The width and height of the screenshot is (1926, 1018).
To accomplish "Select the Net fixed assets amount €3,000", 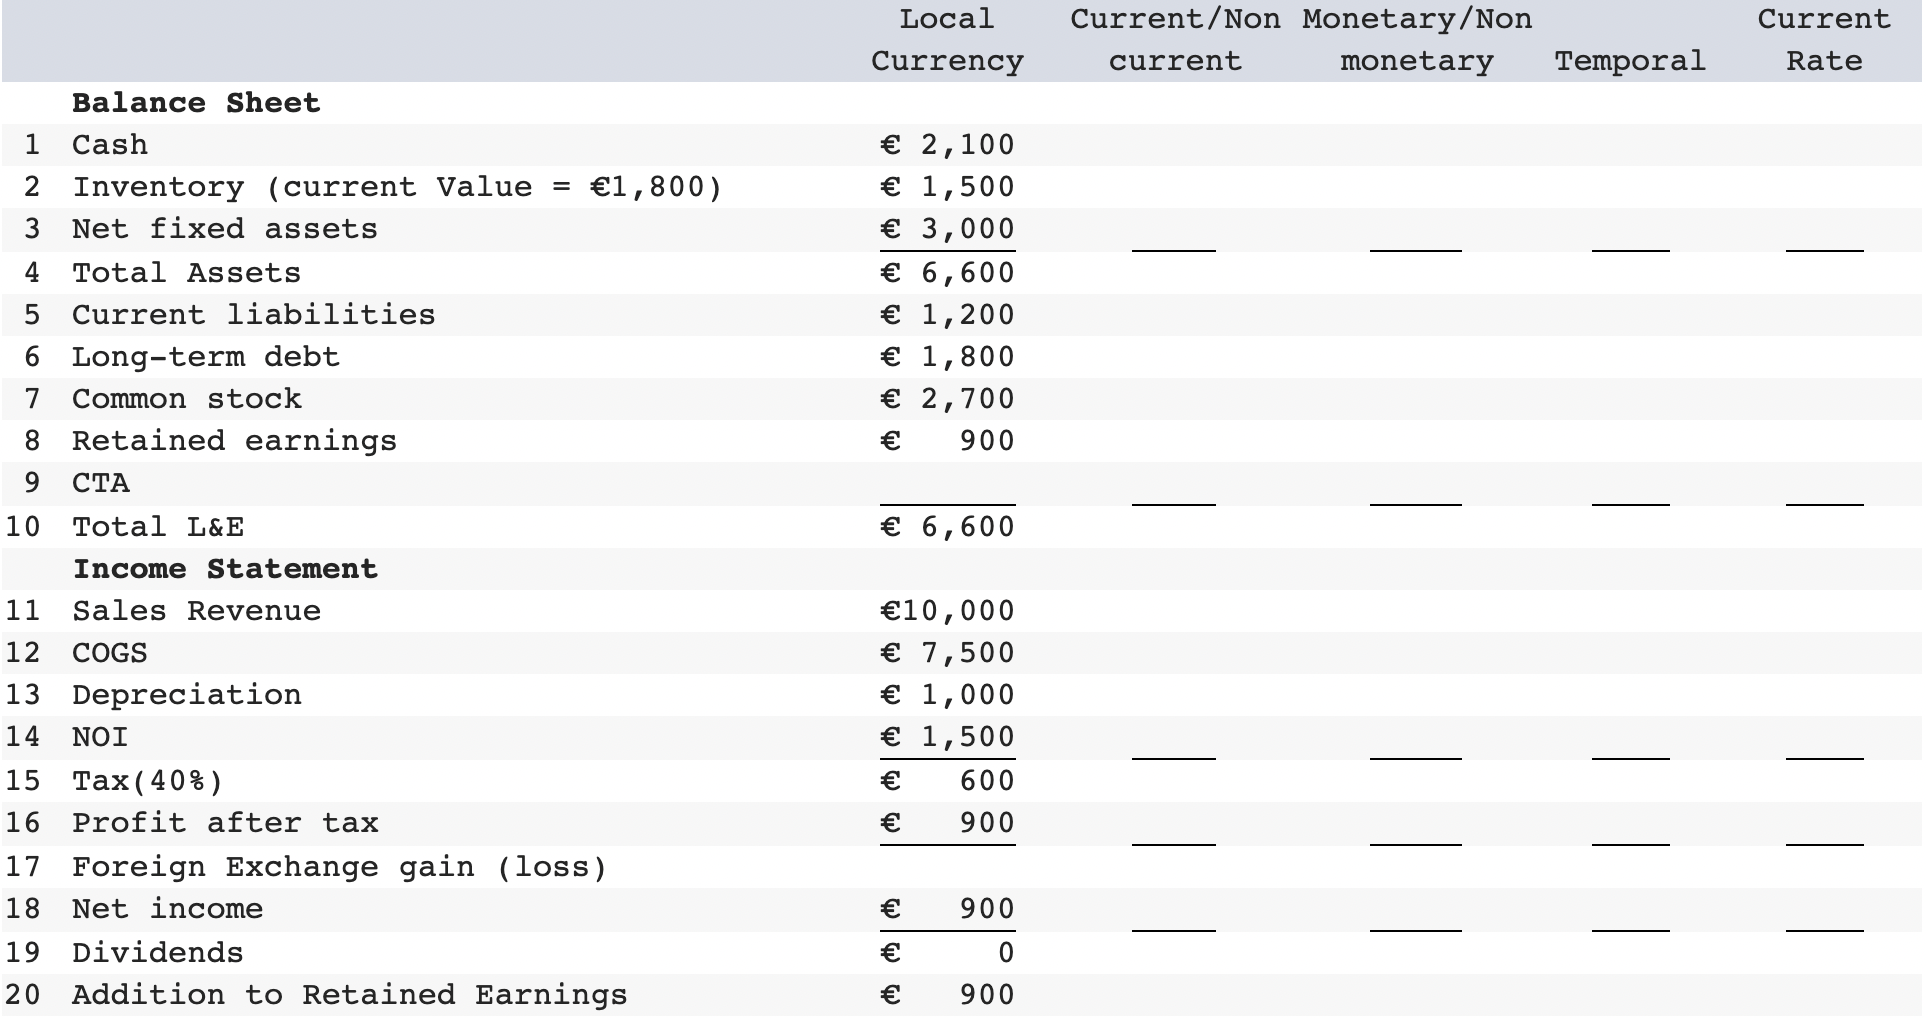I will [x=947, y=228].
